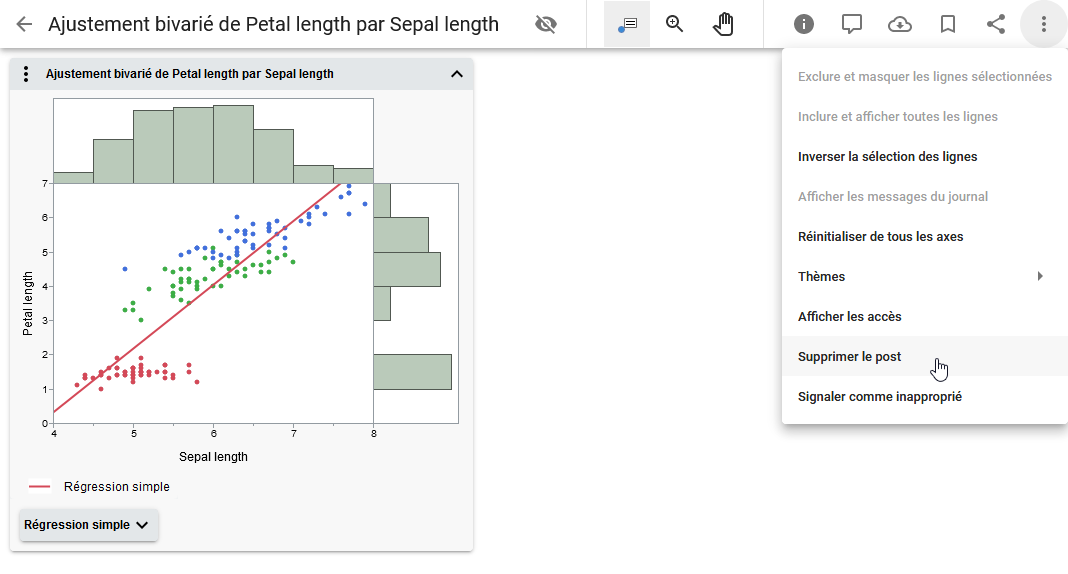Select the magnifier zoom tool

point(675,24)
